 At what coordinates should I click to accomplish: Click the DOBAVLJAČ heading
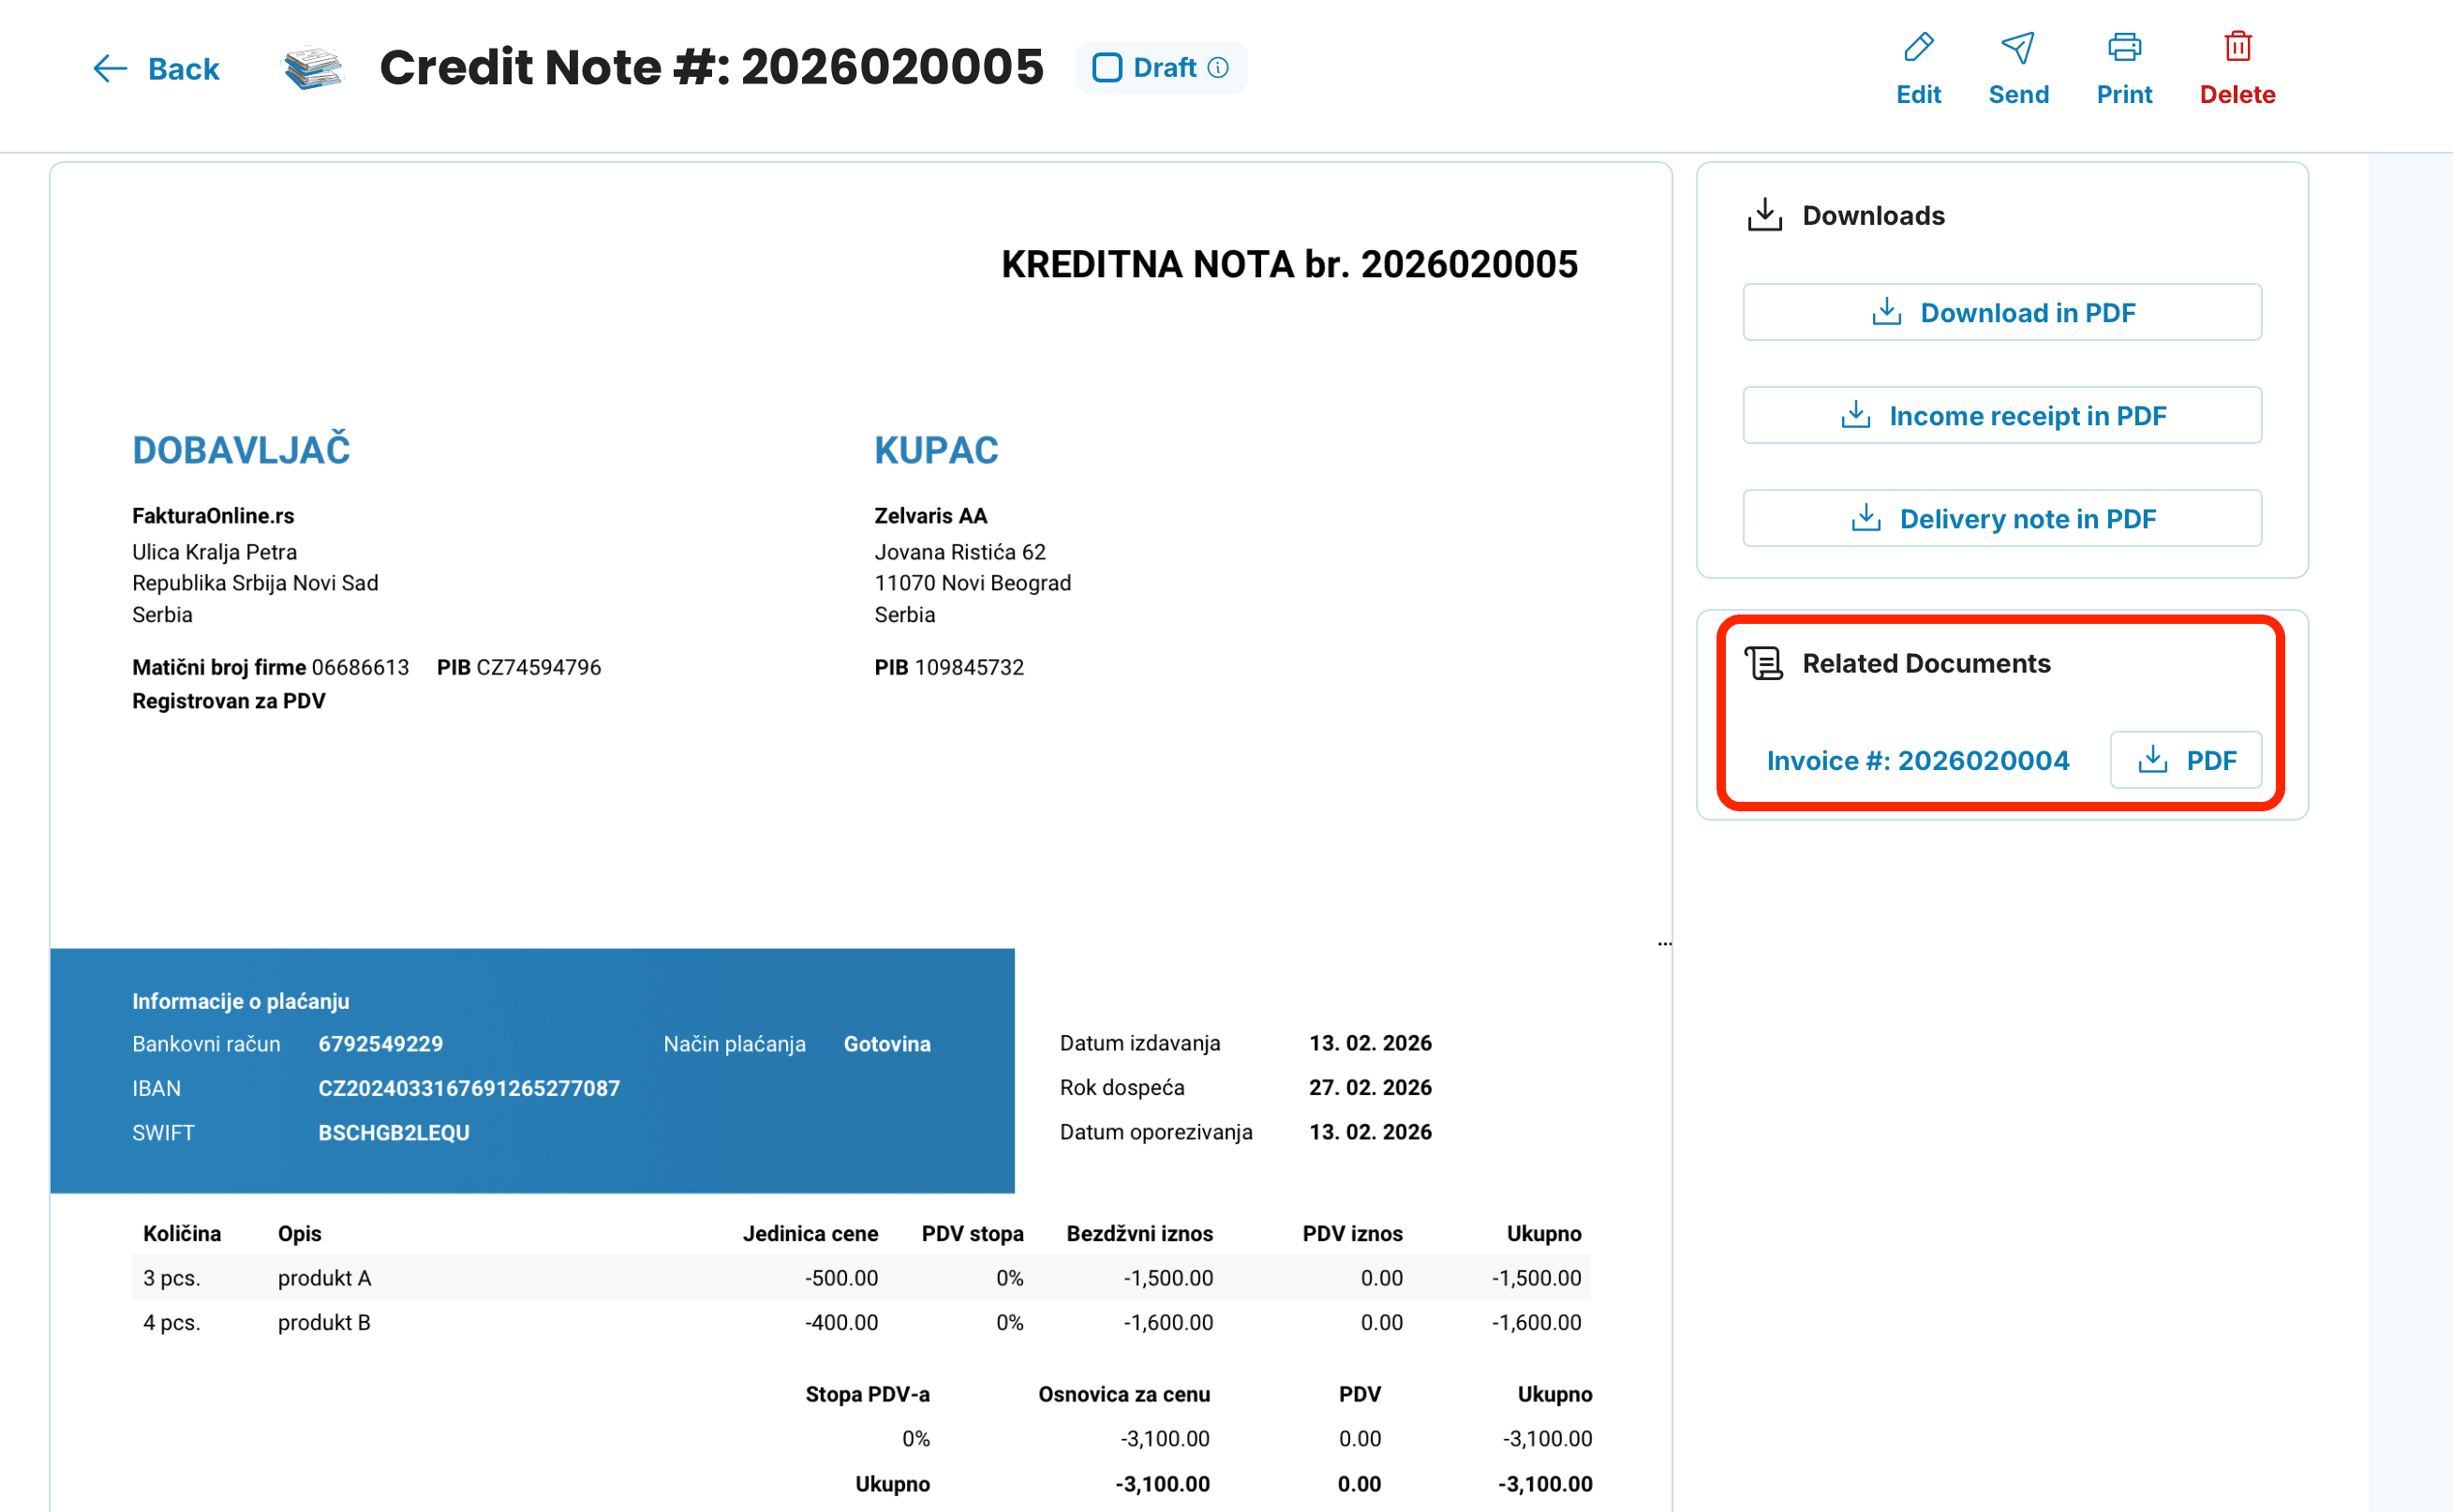pos(241,450)
